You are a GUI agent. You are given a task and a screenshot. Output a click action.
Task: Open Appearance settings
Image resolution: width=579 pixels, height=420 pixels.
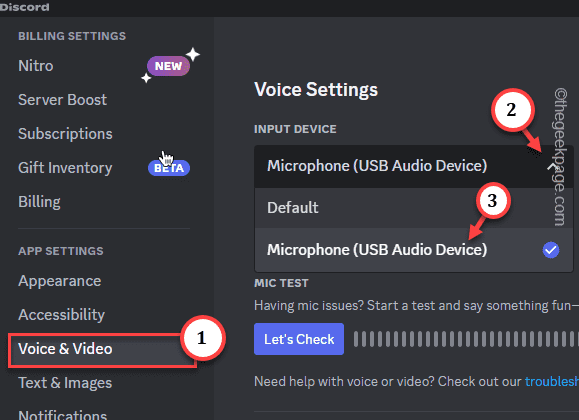pos(59,281)
